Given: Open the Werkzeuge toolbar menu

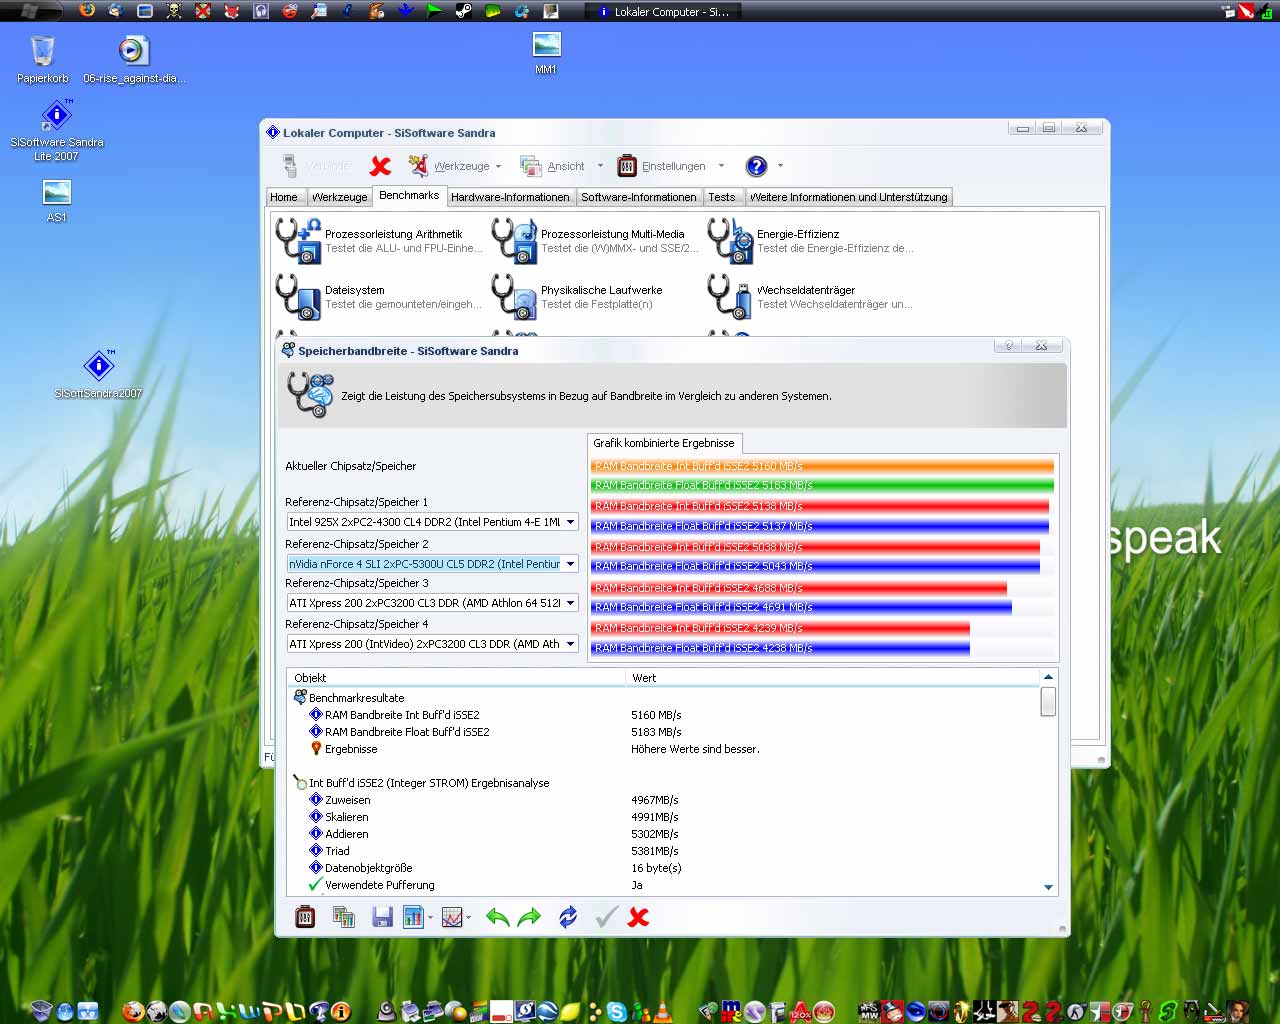Looking at the screenshot, I should [454, 166].
